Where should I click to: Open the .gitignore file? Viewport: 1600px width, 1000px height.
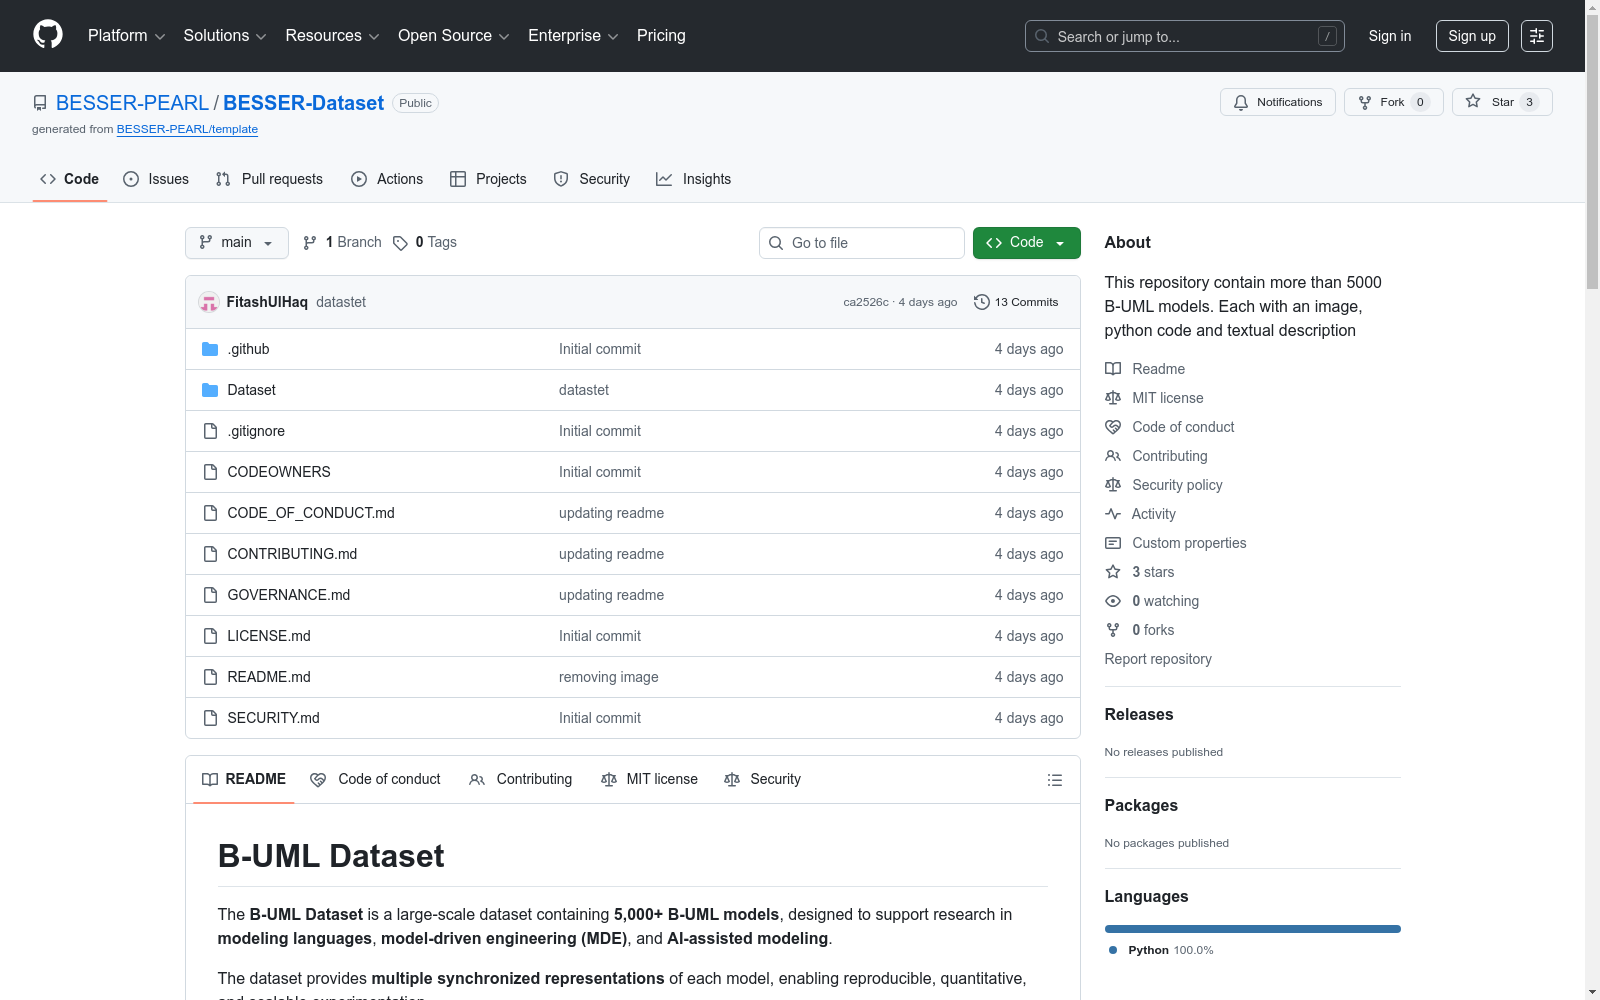tap(256, 431)
